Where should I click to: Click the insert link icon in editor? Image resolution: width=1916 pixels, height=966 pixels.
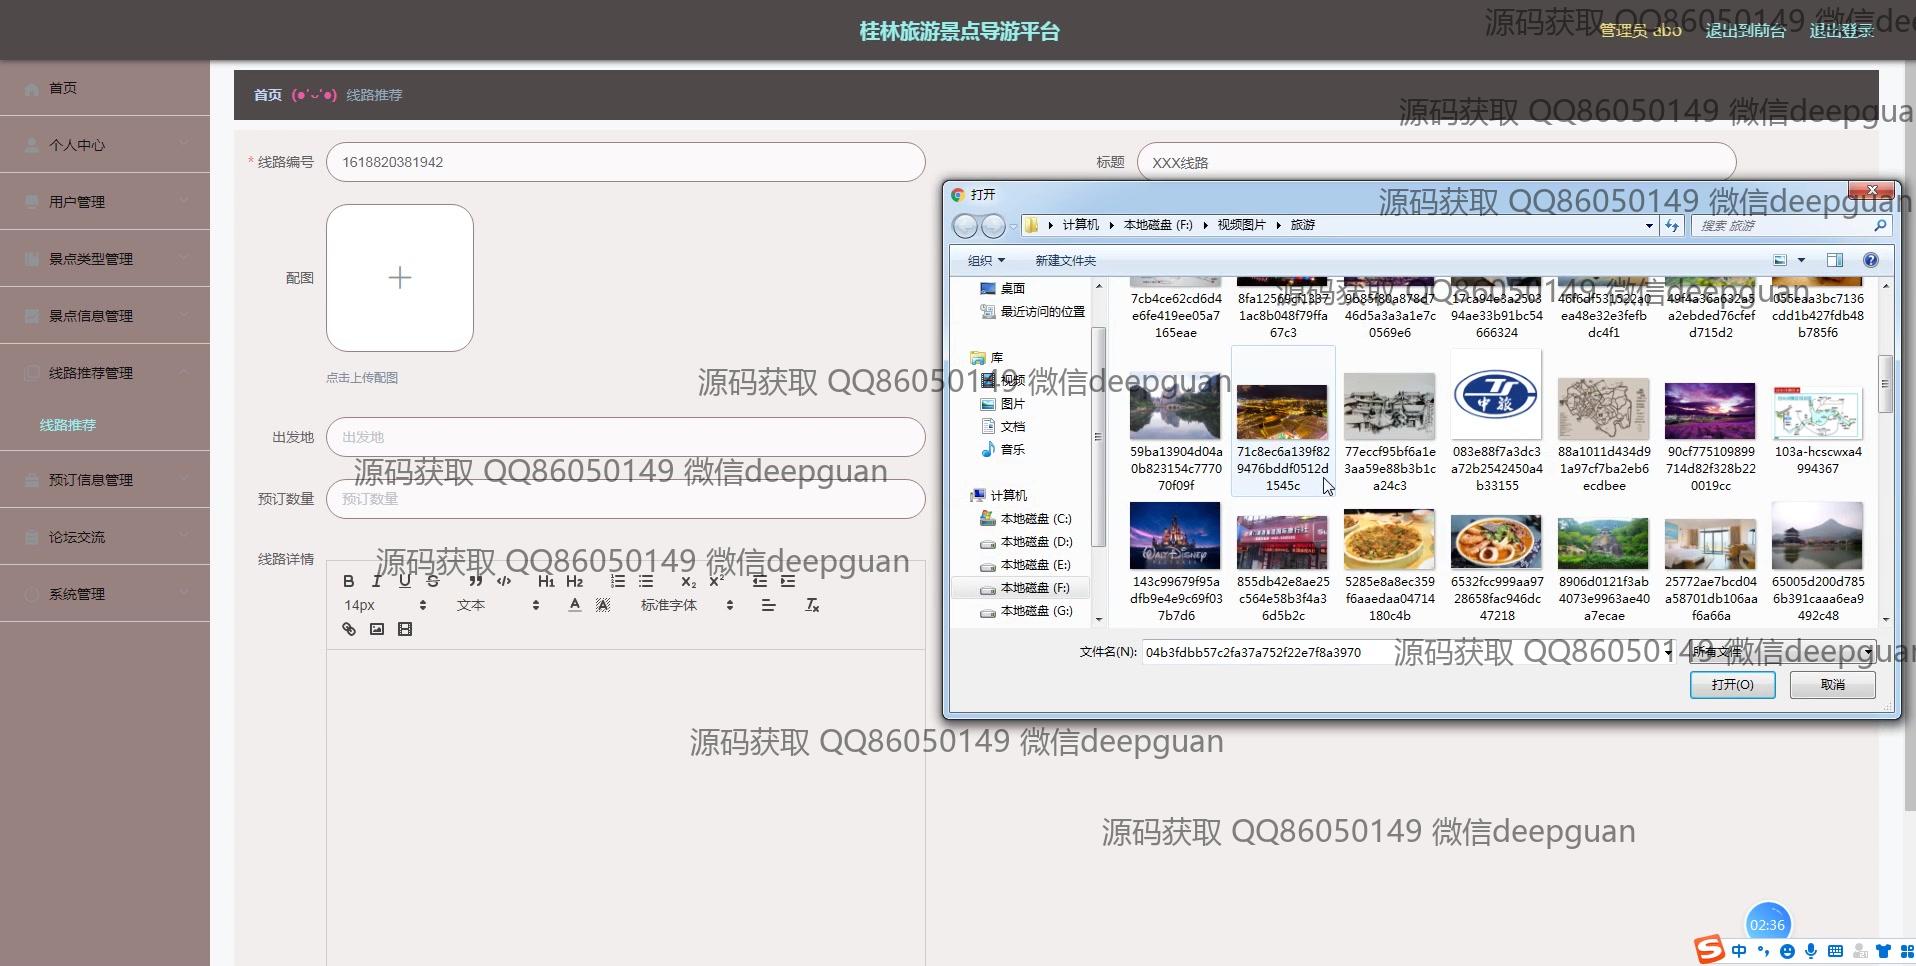point(349,629)
